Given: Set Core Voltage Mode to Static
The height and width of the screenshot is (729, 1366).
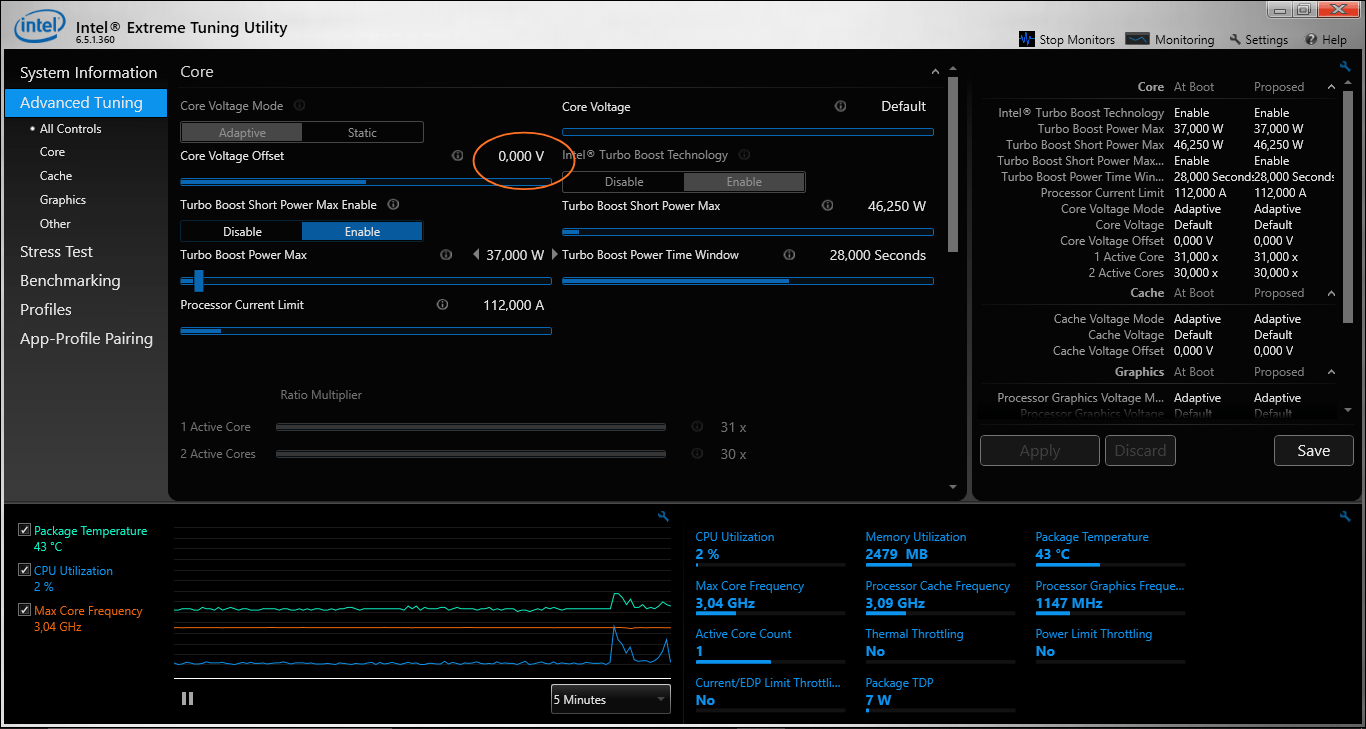Looking at the screenshot, I should point(362,132).
